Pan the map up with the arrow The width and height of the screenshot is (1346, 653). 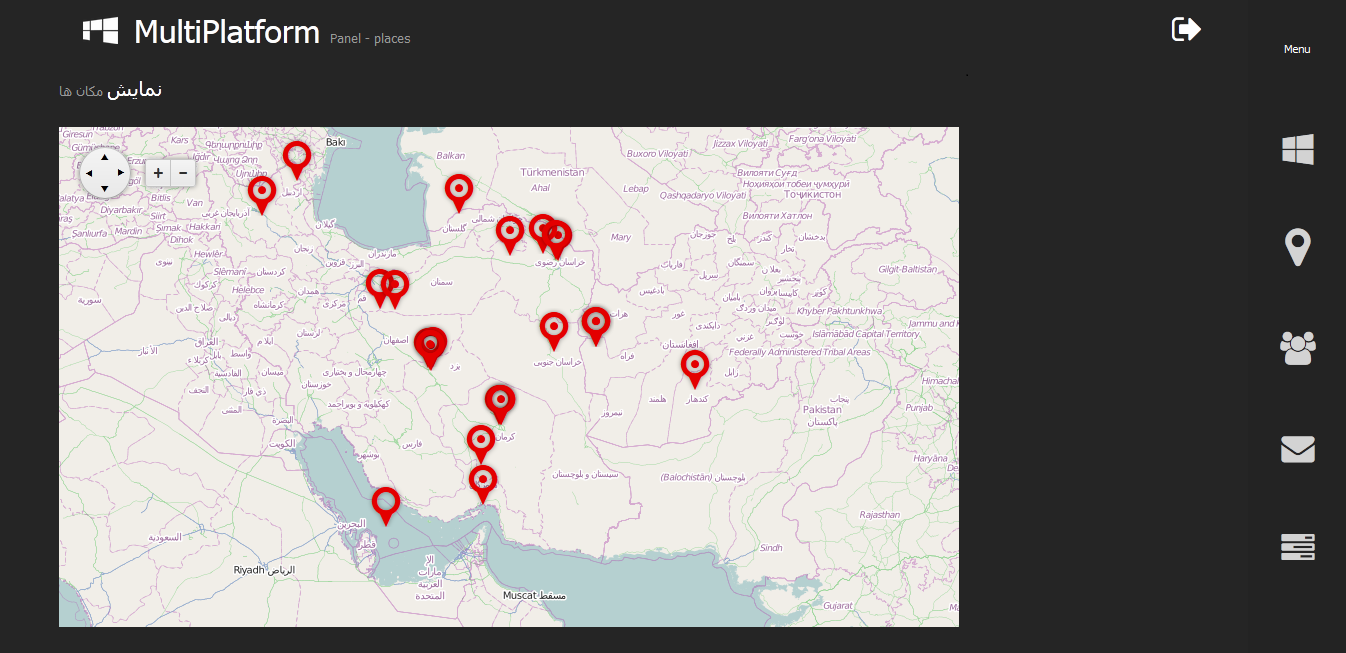[105, 158]
